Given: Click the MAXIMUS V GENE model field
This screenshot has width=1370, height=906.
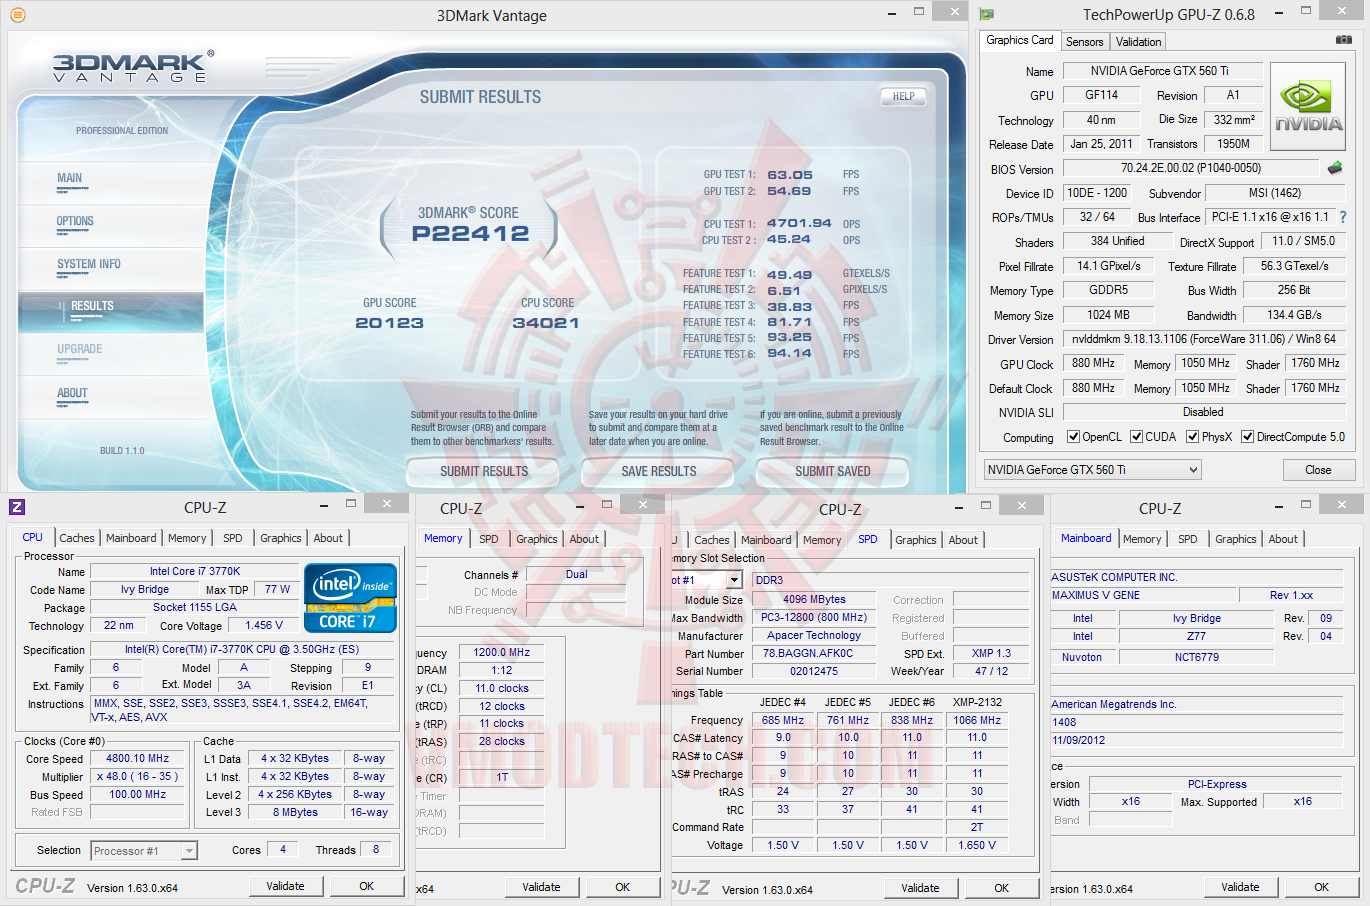Looking at the screenshot, I should 1141,595.
